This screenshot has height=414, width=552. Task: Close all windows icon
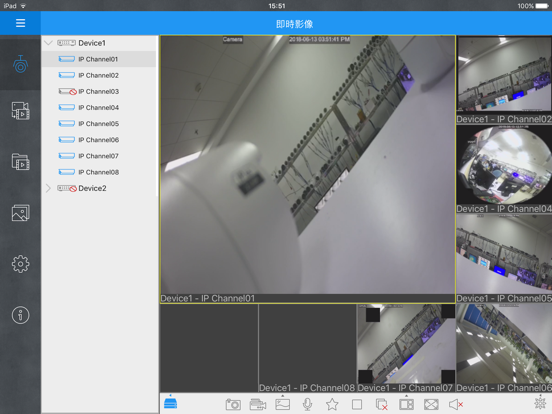click(382, 404)
